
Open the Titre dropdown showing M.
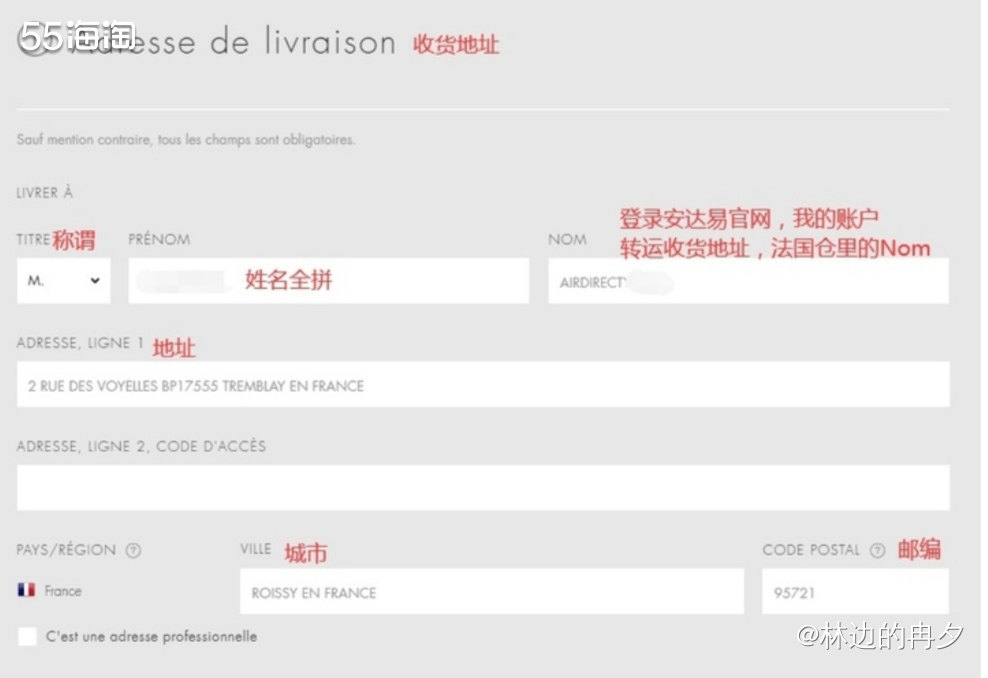point(63,280)
